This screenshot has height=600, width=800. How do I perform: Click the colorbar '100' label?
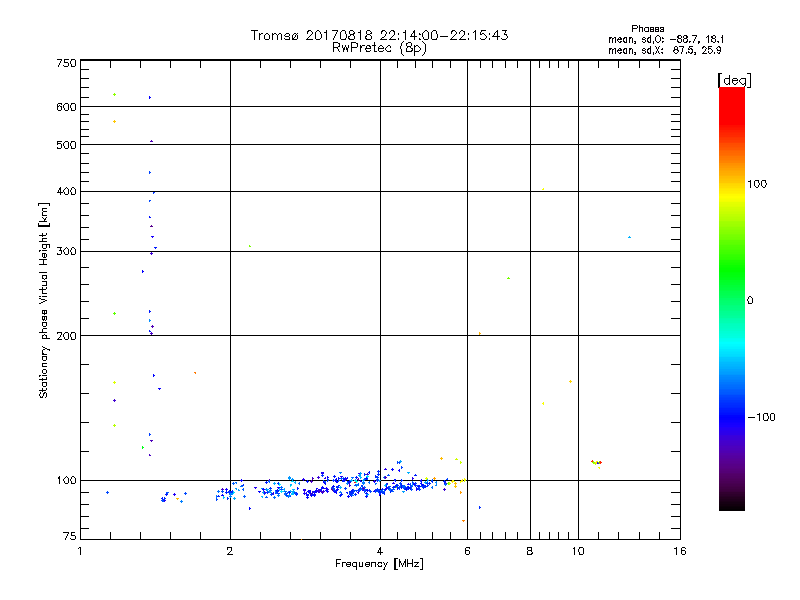pos(757,184)
